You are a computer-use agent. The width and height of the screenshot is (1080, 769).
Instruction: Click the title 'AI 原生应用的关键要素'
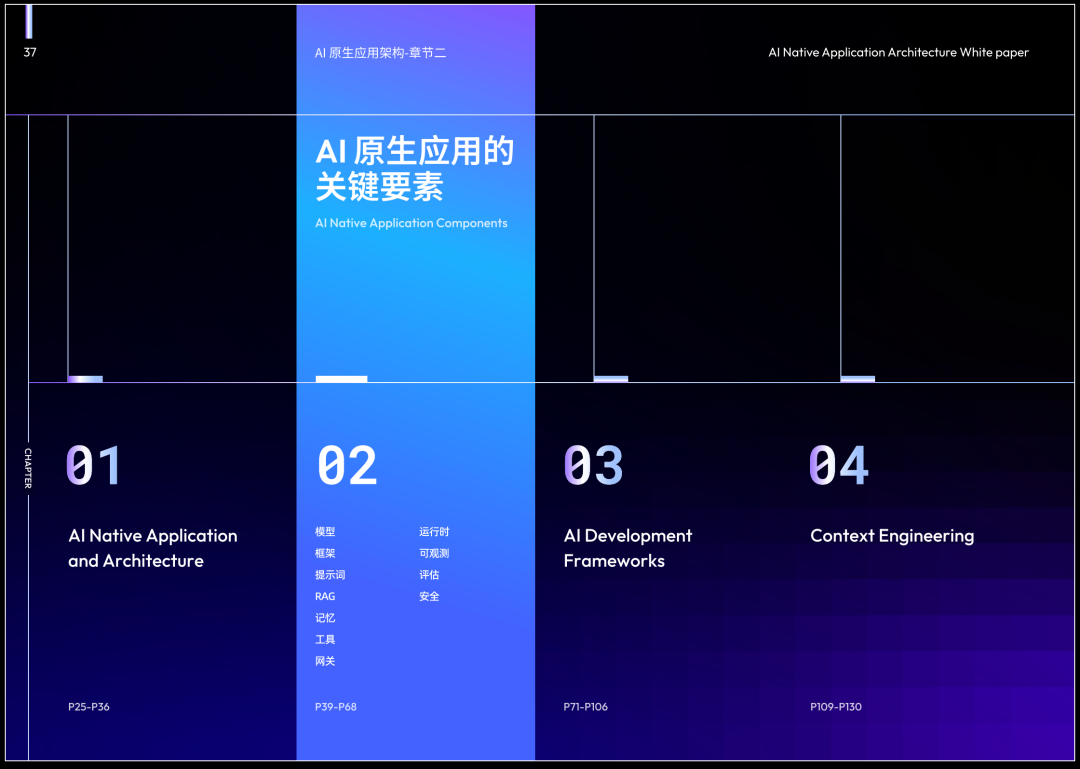click(414, 169)
